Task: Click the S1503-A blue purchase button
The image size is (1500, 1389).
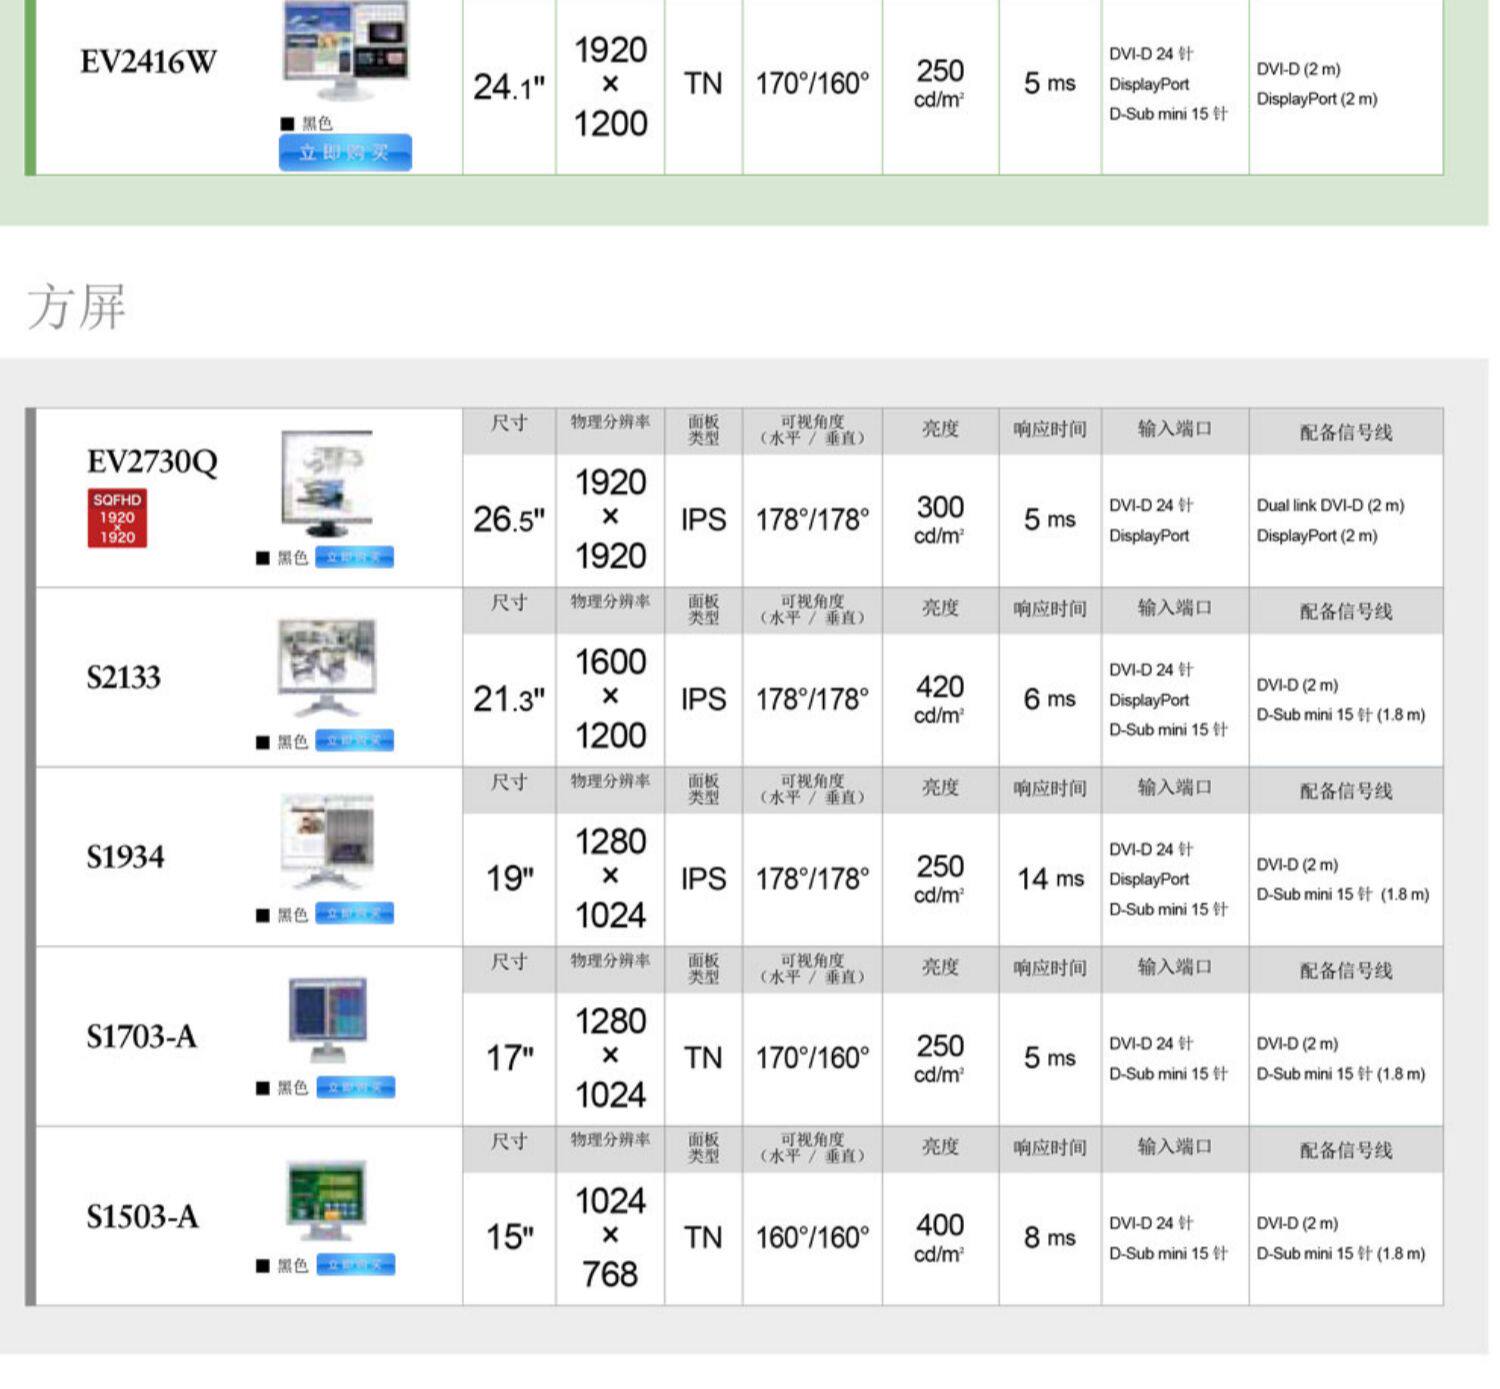Action: pyautogui.click(x=355, y=1265)
